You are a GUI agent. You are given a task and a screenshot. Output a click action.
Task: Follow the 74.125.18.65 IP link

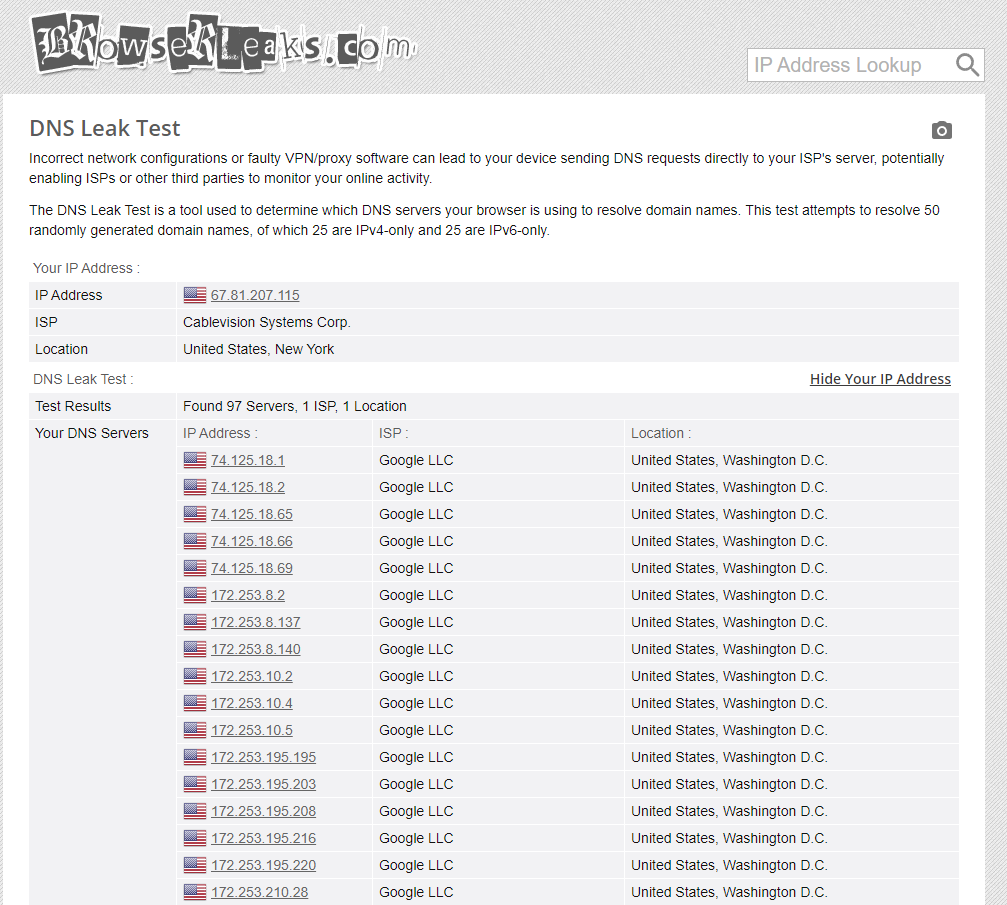(252, 514)
